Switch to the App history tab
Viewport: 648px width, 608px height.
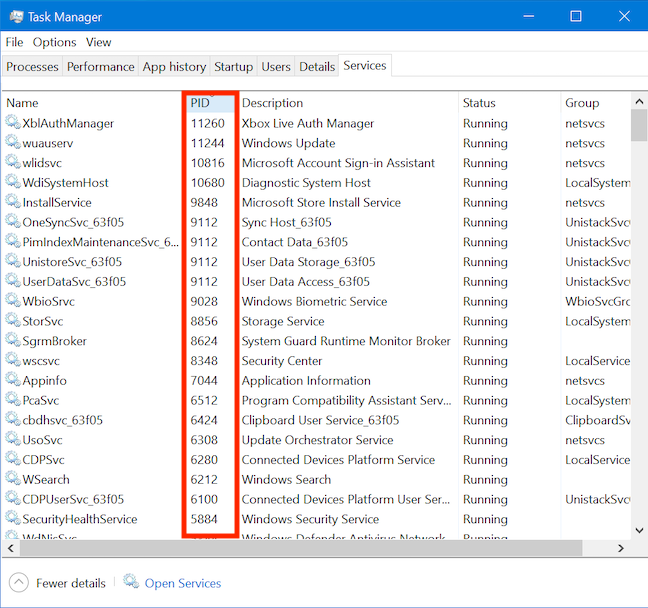click(174, 67)
